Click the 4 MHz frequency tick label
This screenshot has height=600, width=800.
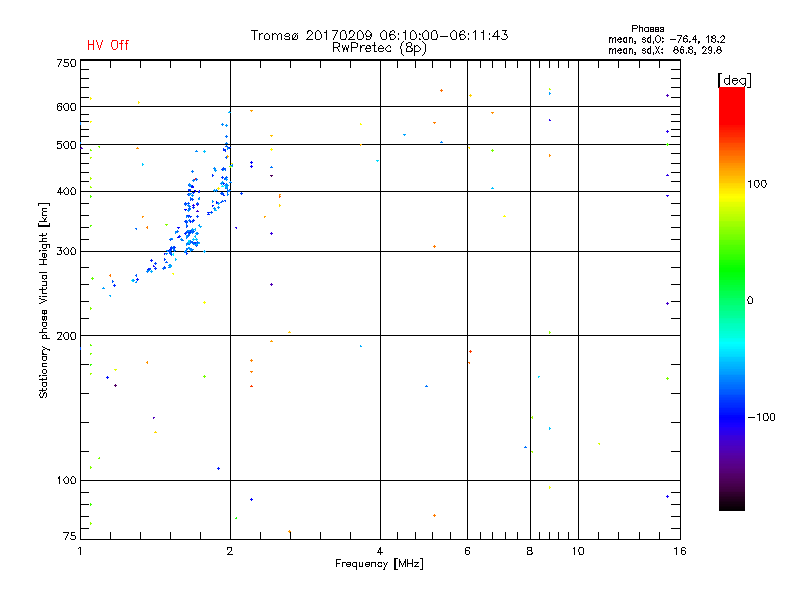(380, 551)
